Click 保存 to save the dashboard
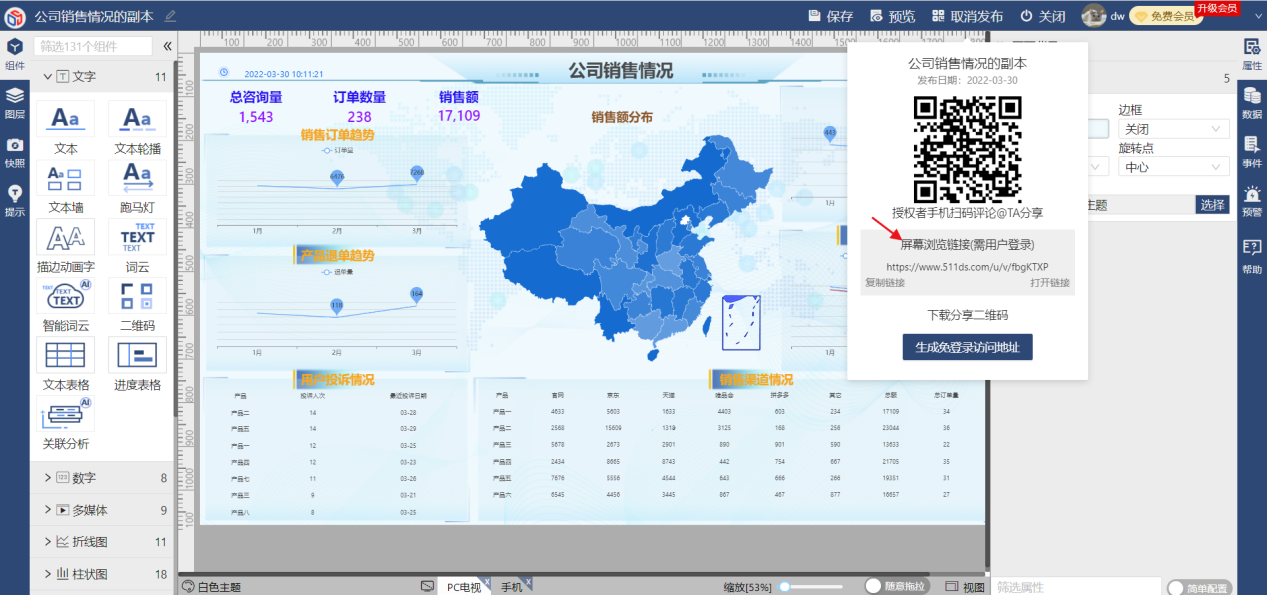The image size is (1267, 595). coord(830,16)
